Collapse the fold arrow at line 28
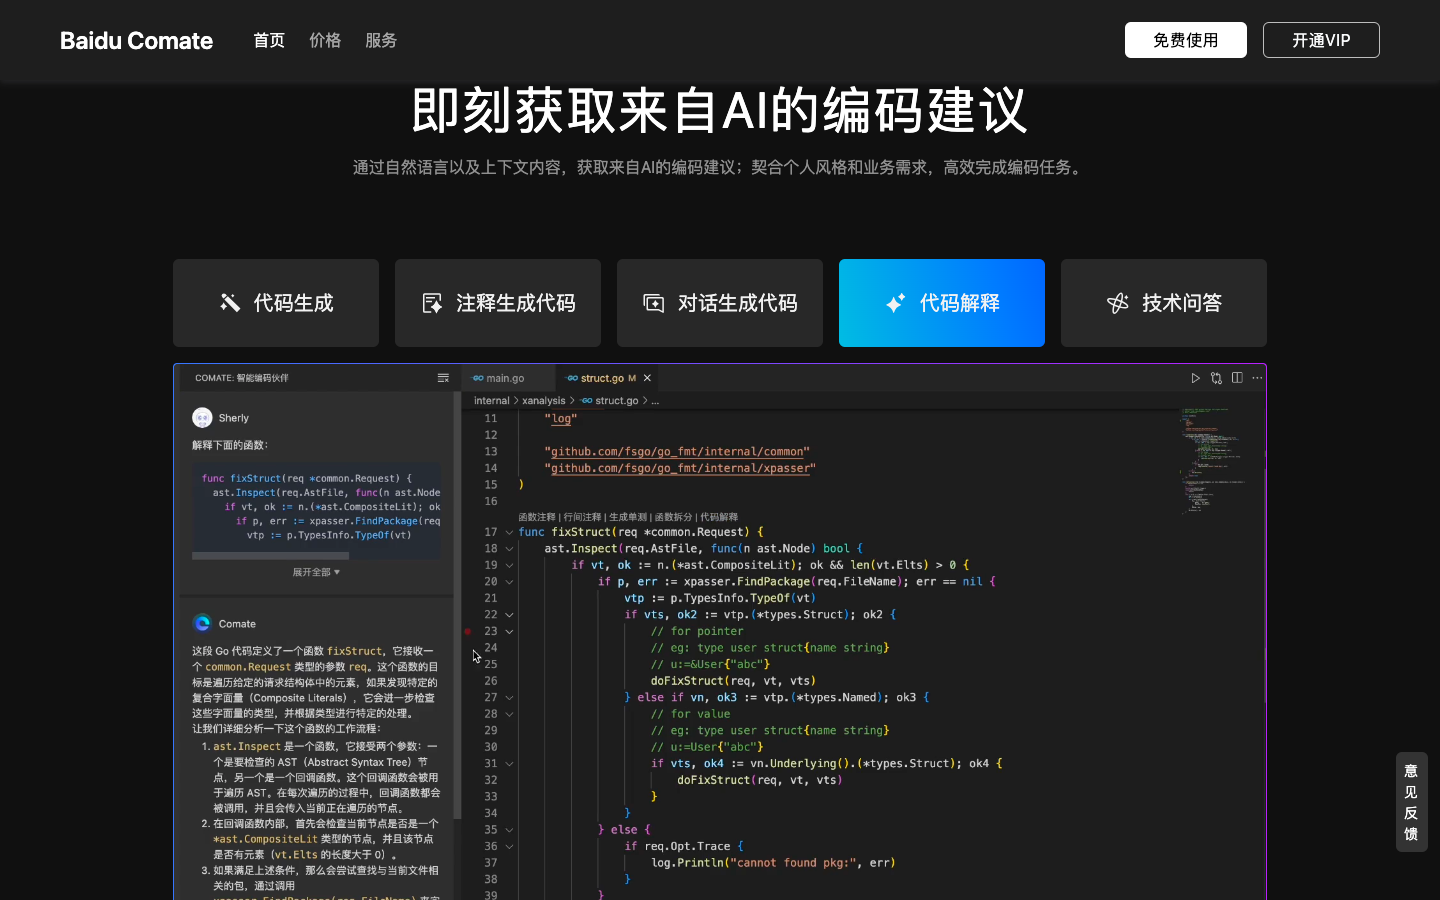Viewport: 1440px width, 900px height. click(509, 714)
